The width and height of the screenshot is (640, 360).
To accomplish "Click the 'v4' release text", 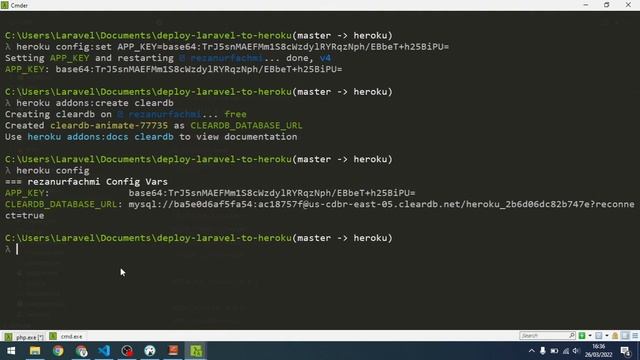I will point(325,58).
